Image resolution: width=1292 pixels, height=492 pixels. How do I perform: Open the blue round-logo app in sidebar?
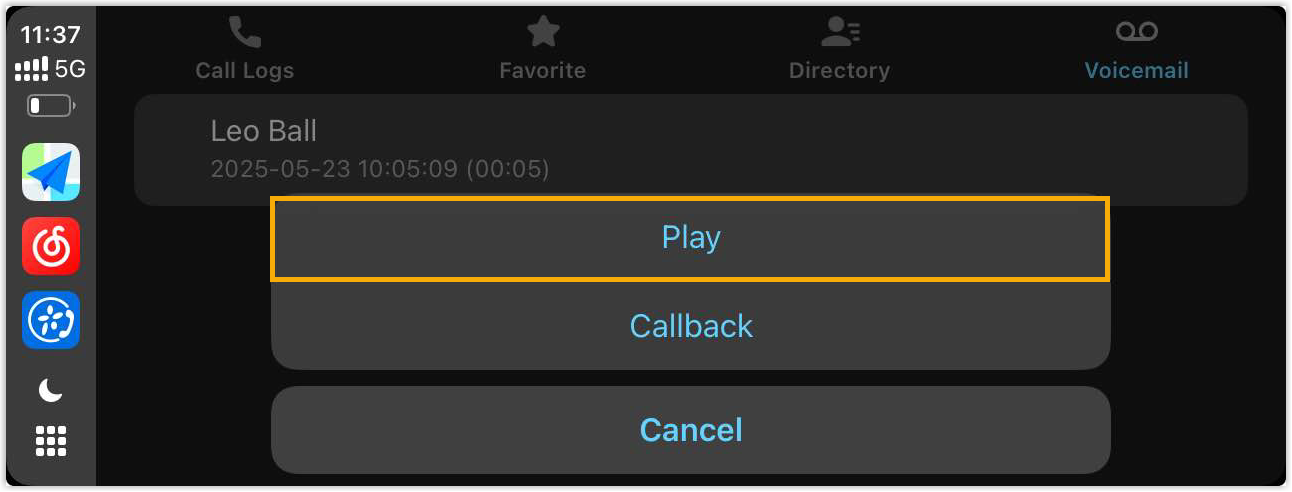(x=51, y=320)
